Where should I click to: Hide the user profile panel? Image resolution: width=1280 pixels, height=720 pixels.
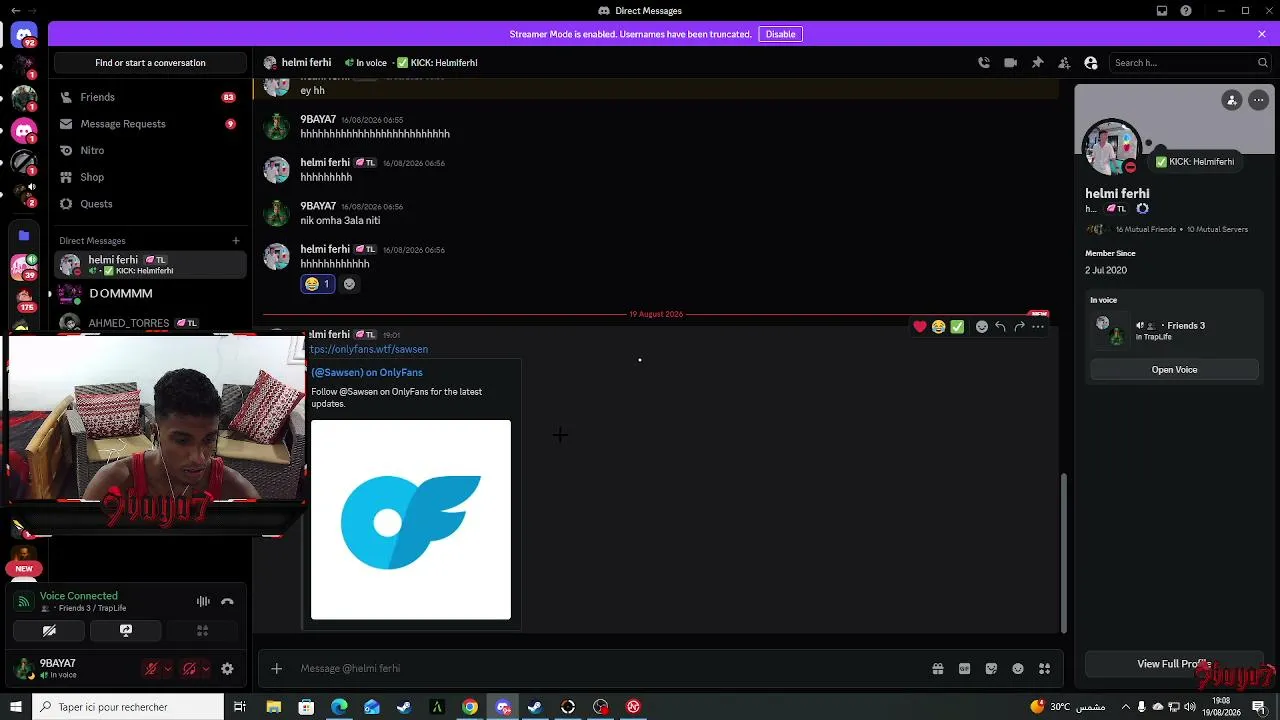[1091, 62]
